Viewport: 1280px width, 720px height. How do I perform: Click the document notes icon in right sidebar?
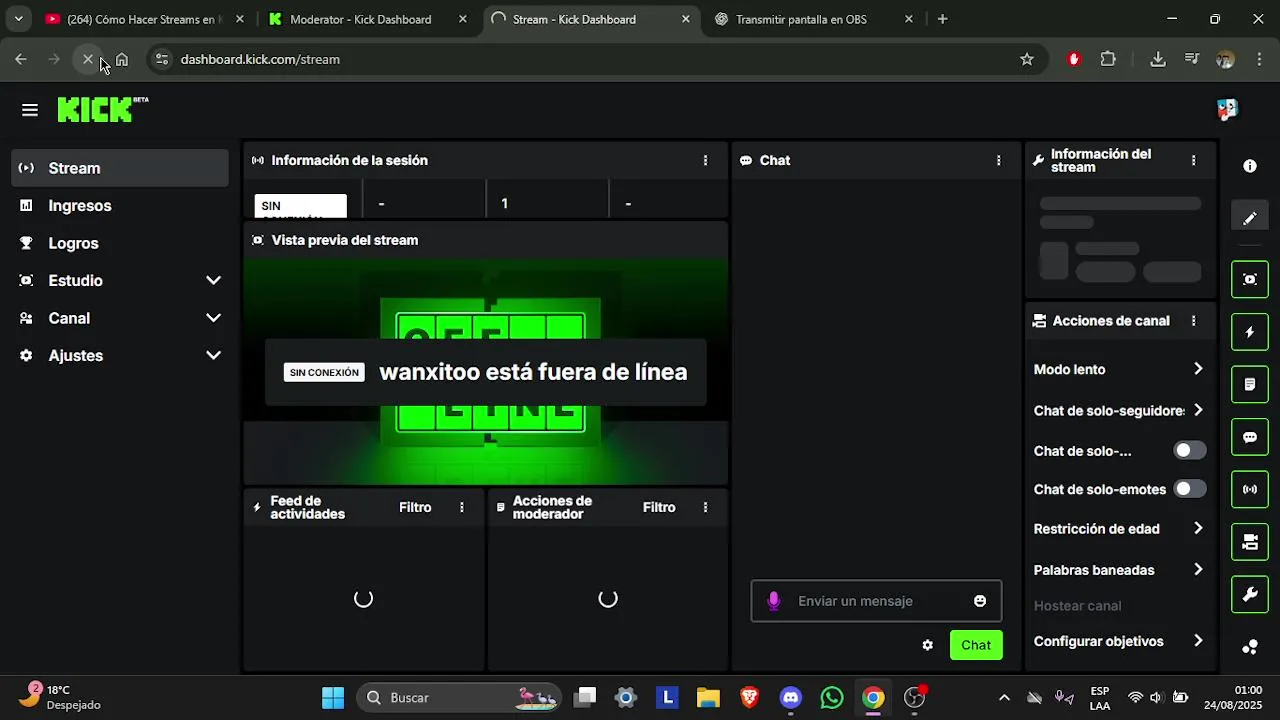(x=1250, y=384)
